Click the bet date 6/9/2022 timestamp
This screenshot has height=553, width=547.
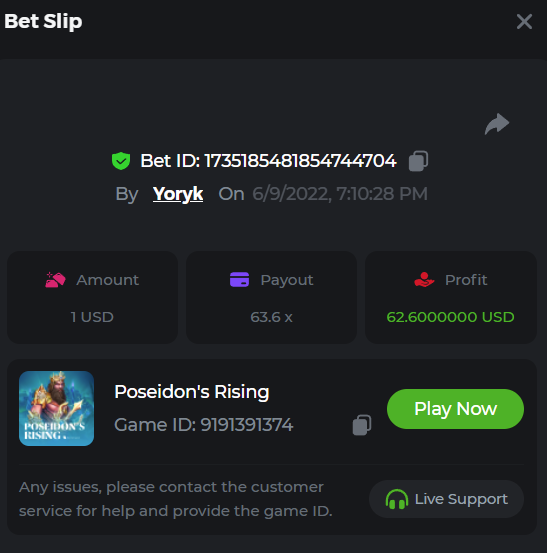340,194
